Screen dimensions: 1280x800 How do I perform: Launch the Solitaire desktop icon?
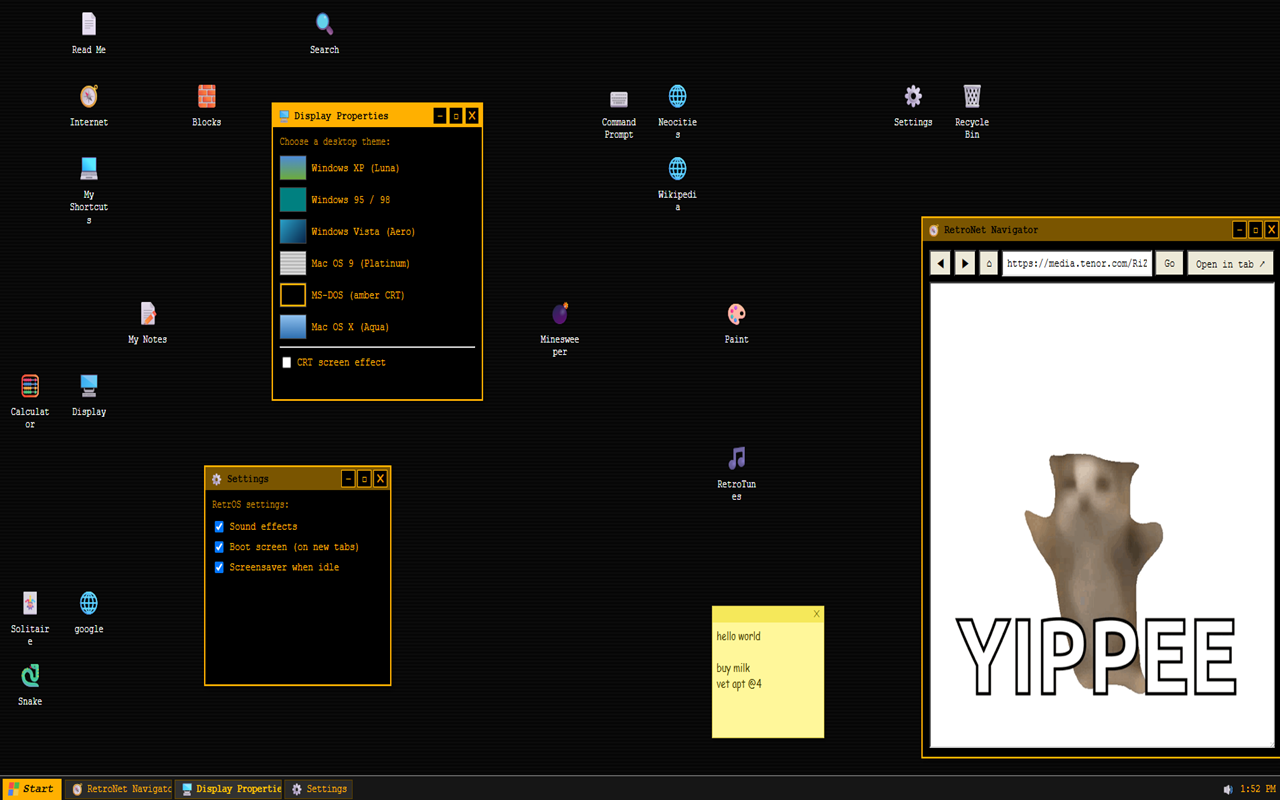30,618
